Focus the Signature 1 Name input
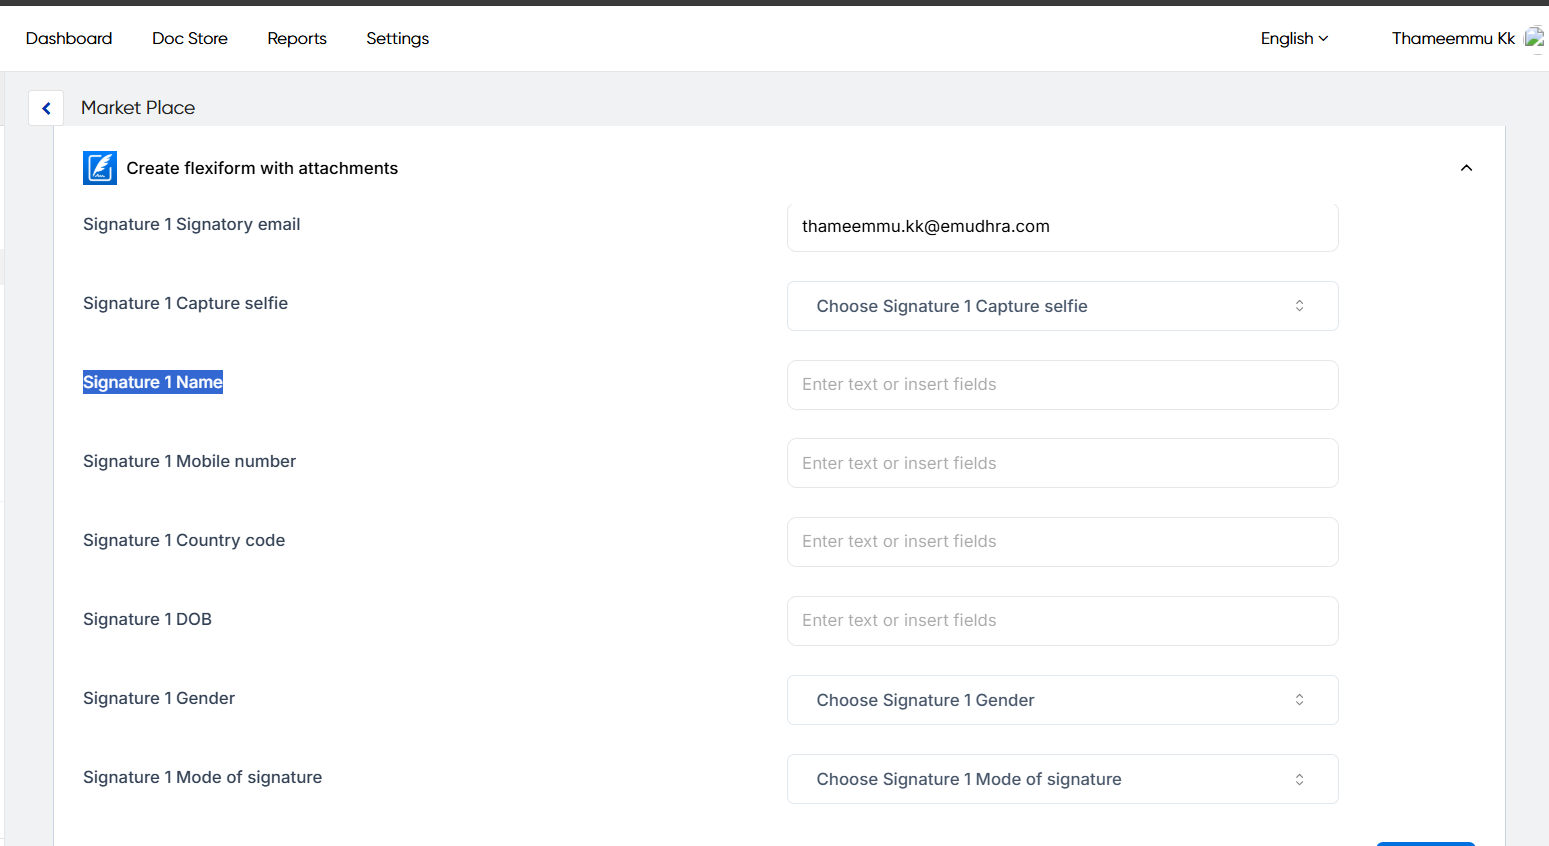1549x846 pixels. pyautogui.click(x=1062, y=385)
